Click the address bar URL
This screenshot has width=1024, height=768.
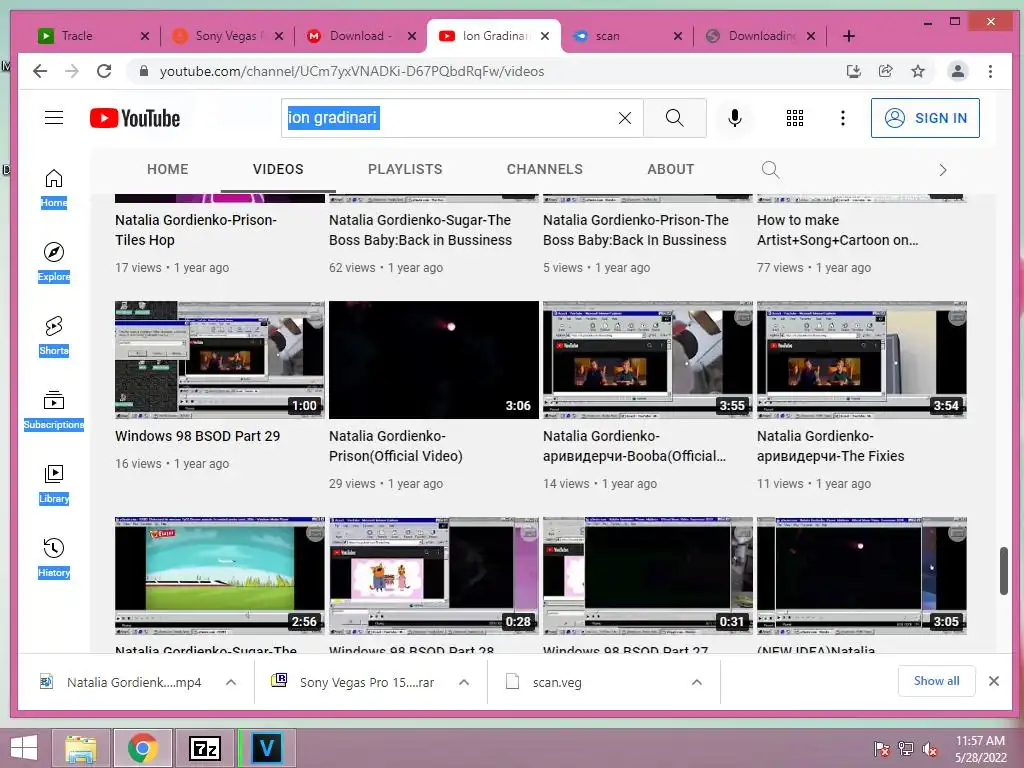[x=352, y=71]
